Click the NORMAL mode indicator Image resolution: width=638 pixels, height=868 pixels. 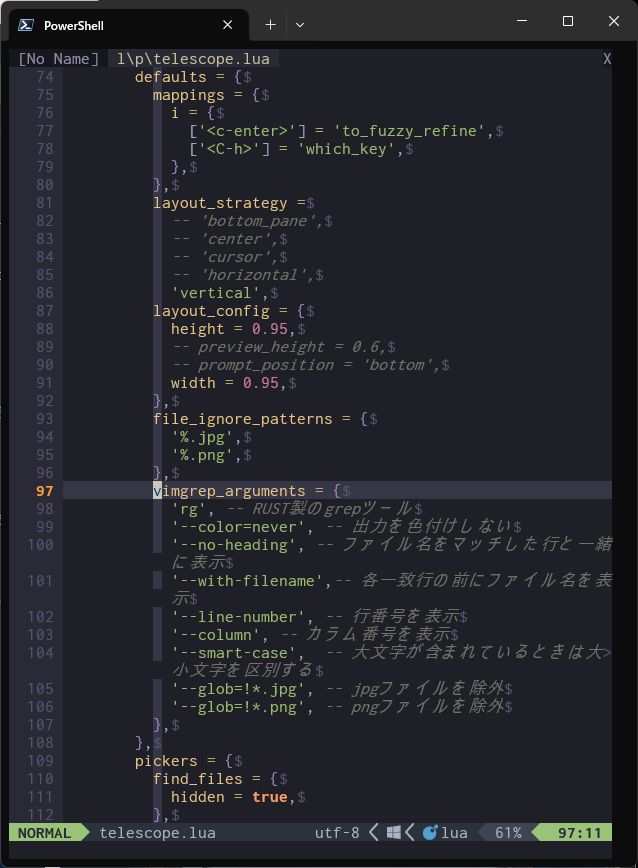[x=44, y=832]
